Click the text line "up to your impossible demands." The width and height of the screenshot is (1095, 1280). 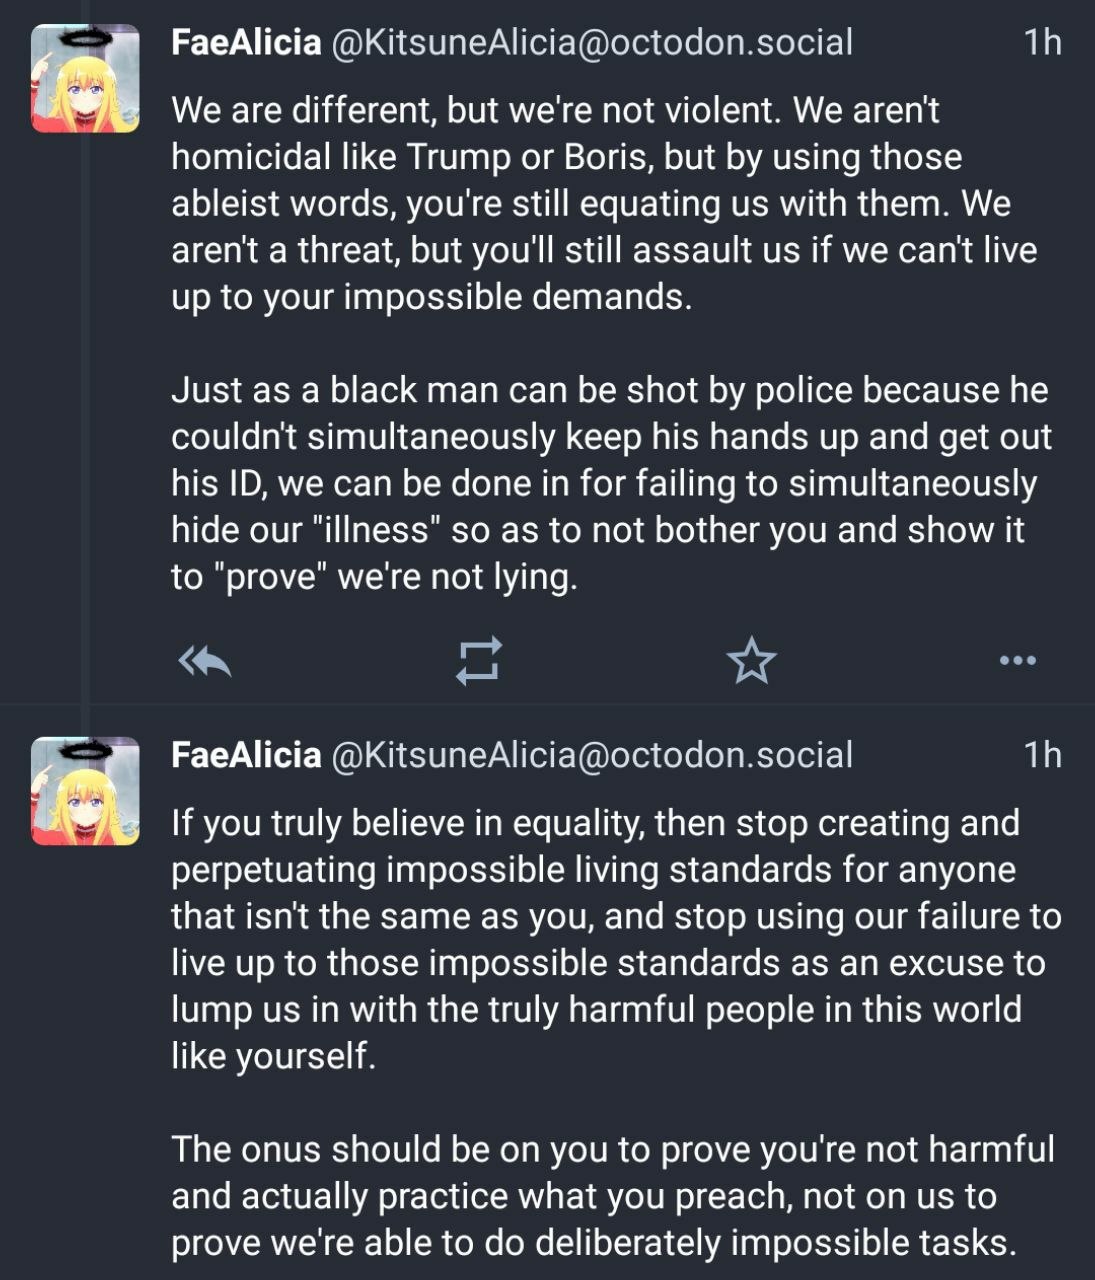click(431, 297)
